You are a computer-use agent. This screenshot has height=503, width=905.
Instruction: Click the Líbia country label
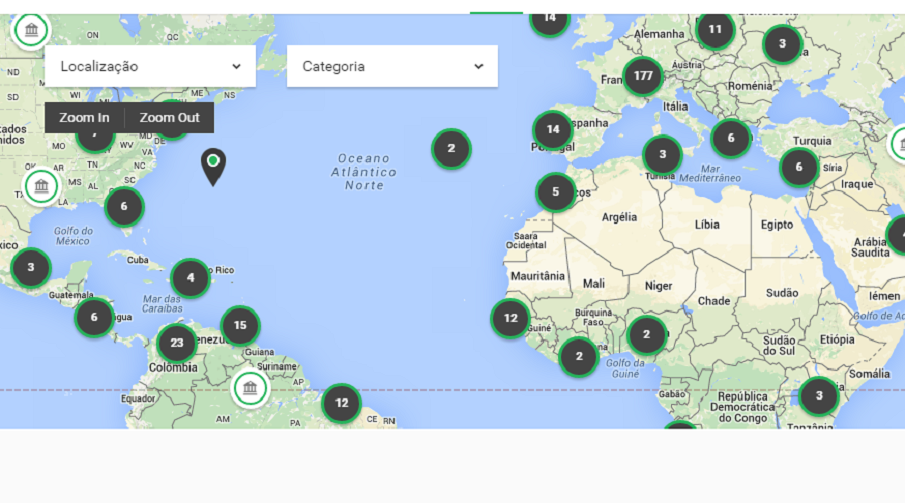707,225
